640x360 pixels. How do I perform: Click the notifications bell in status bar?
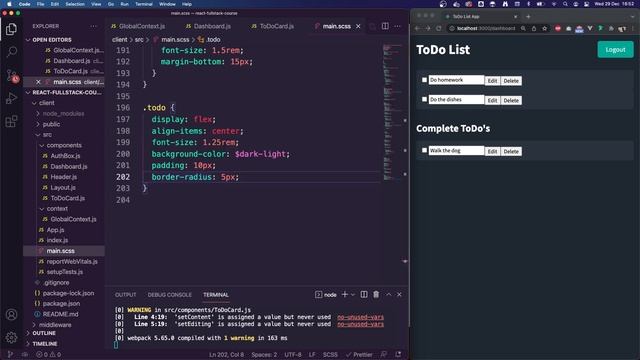(398, 354)
